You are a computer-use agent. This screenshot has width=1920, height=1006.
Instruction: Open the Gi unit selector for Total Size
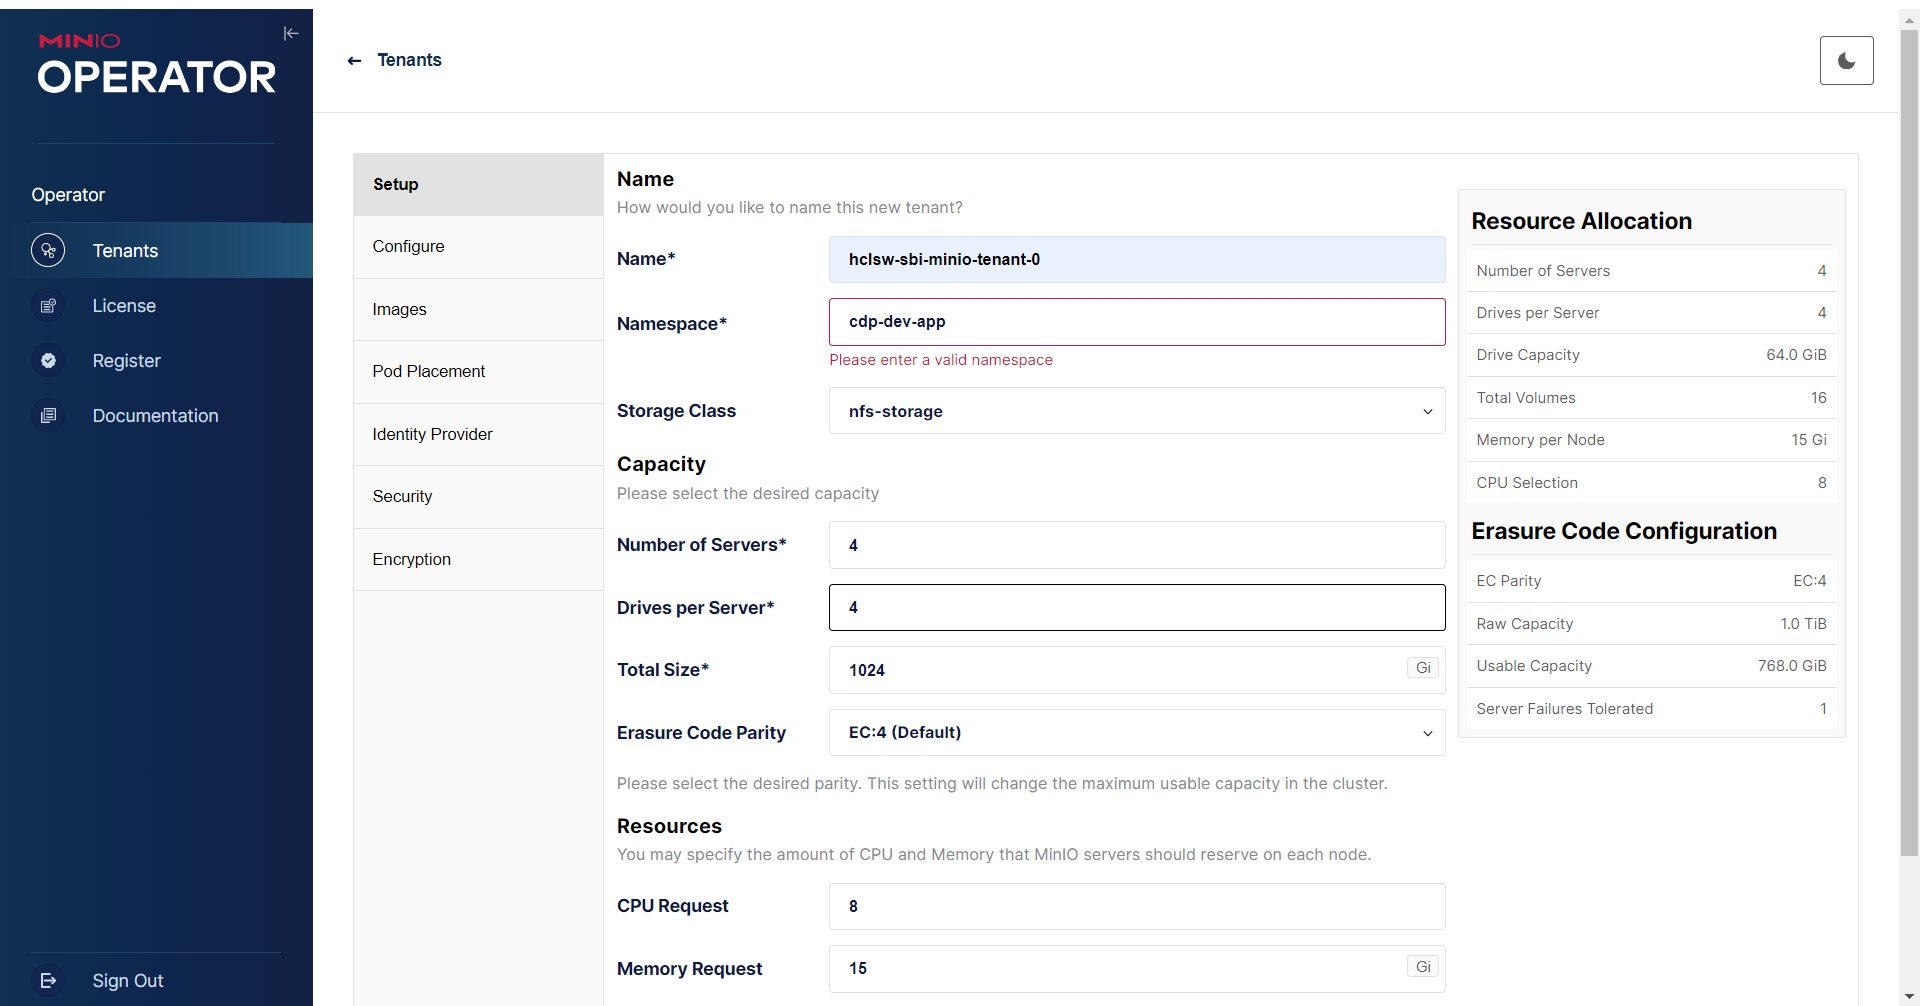tap(1422, 668)
